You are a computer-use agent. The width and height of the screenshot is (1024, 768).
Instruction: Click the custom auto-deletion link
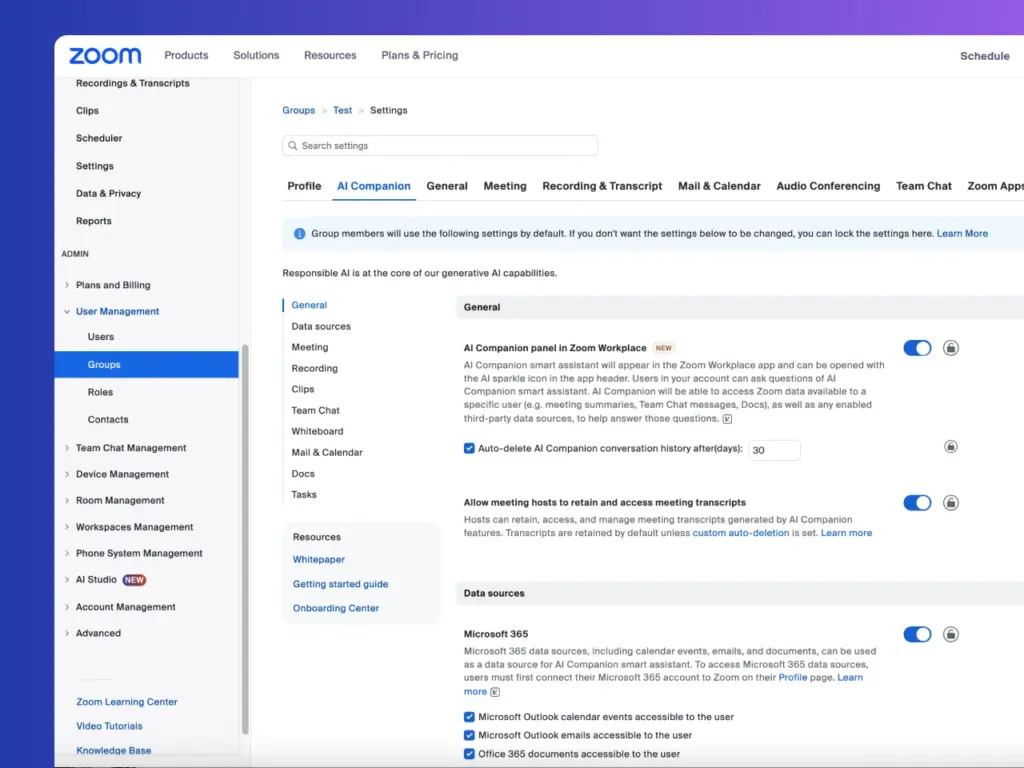pos(741,533)
